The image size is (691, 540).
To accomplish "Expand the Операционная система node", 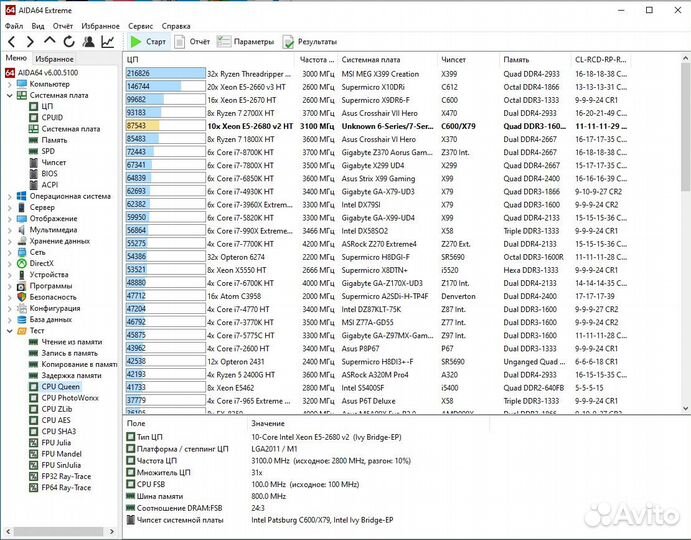I will 9,197.
